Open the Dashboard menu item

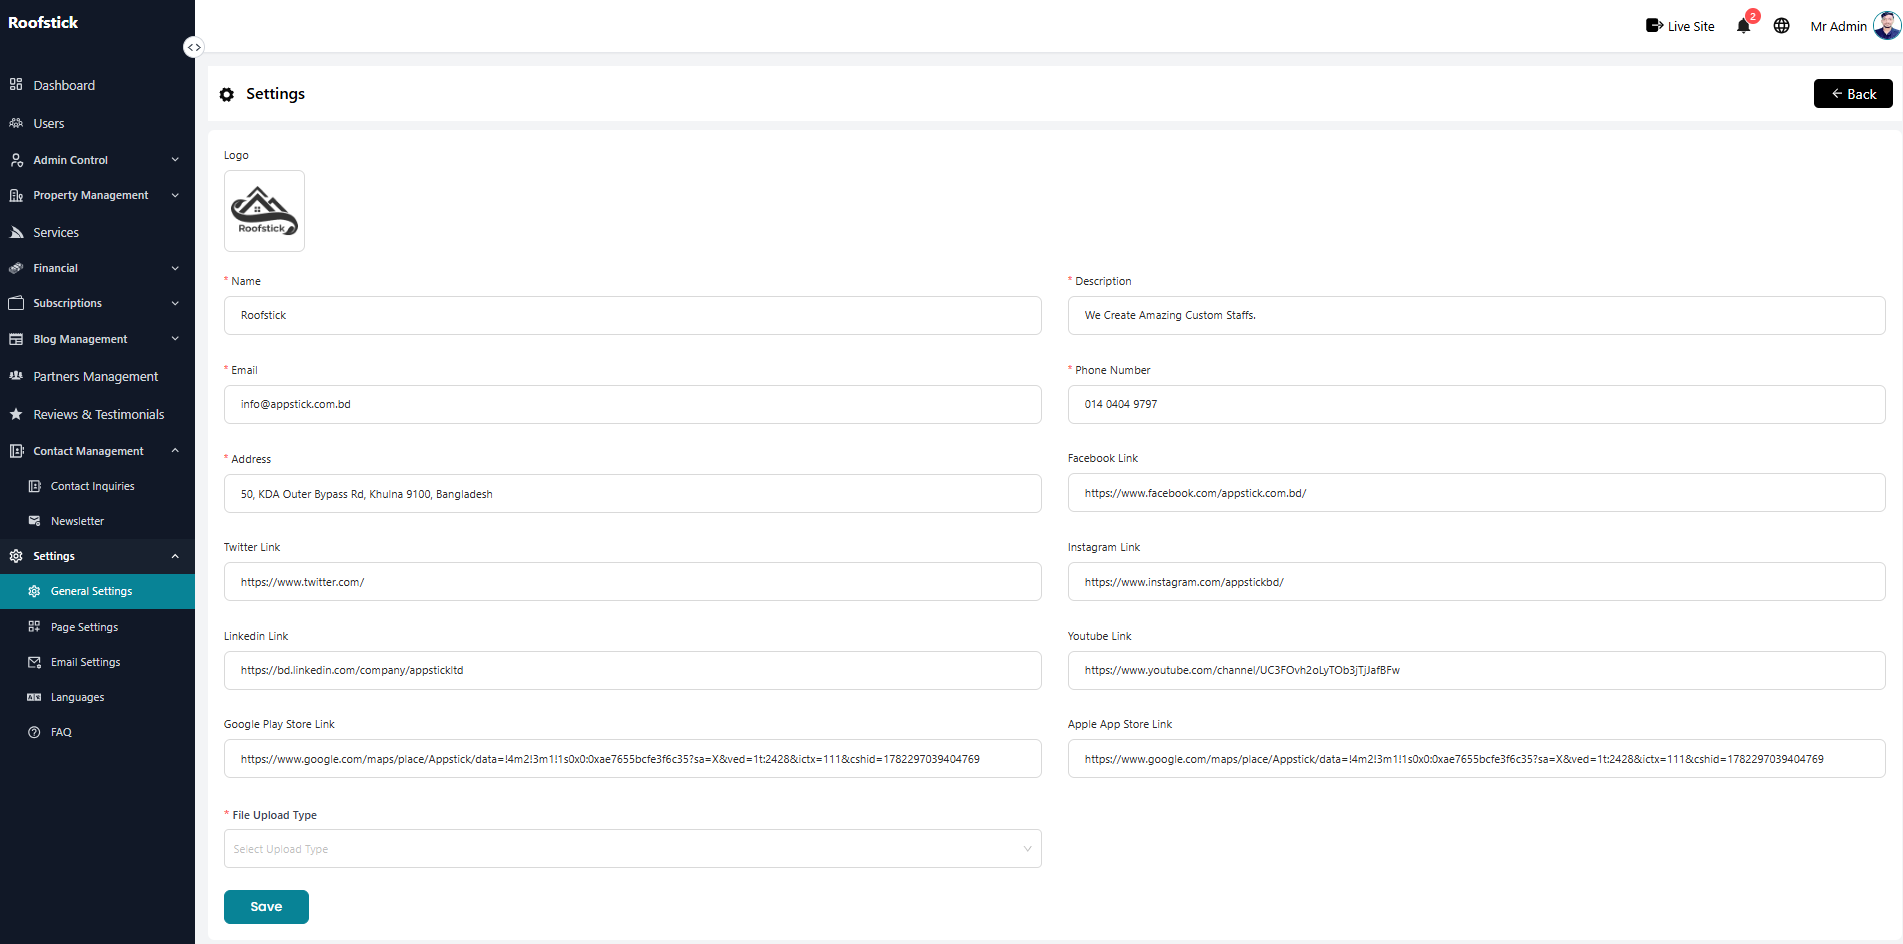[97, 85]
